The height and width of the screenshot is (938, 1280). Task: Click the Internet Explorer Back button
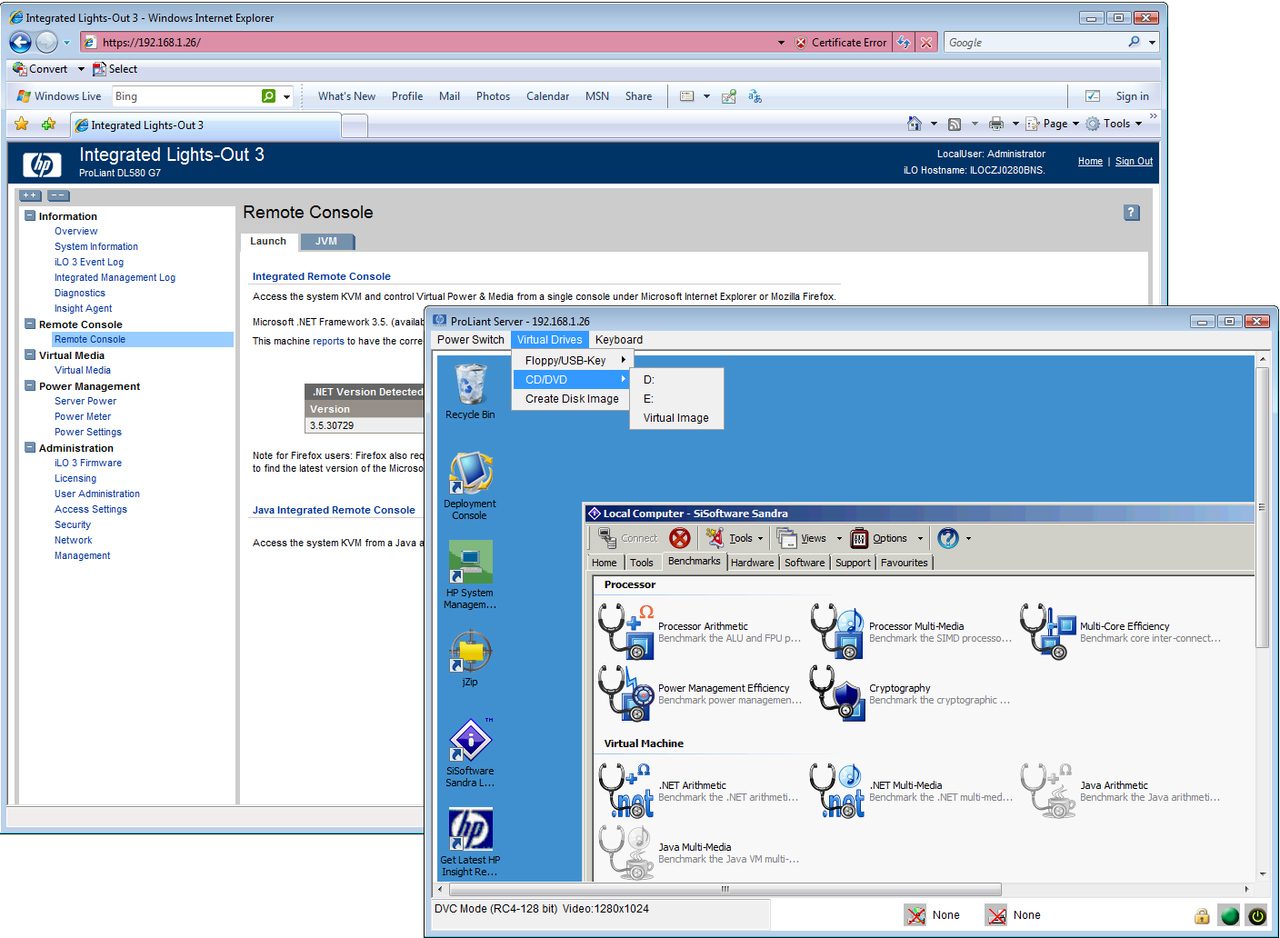21,42
